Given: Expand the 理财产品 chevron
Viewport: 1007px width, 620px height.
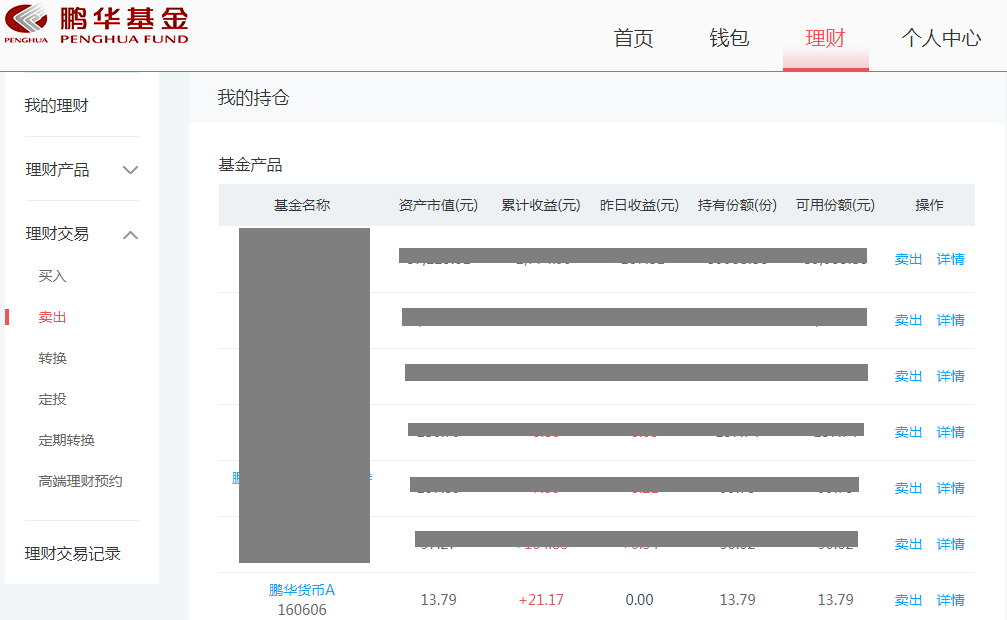Looking at the screenshot, I should pyautogui.click(x=130, y=170).
